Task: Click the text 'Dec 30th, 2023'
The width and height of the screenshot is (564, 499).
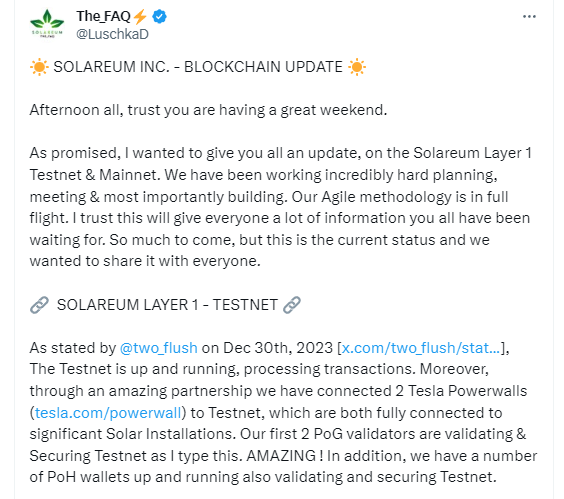Action: pos(278,348)
